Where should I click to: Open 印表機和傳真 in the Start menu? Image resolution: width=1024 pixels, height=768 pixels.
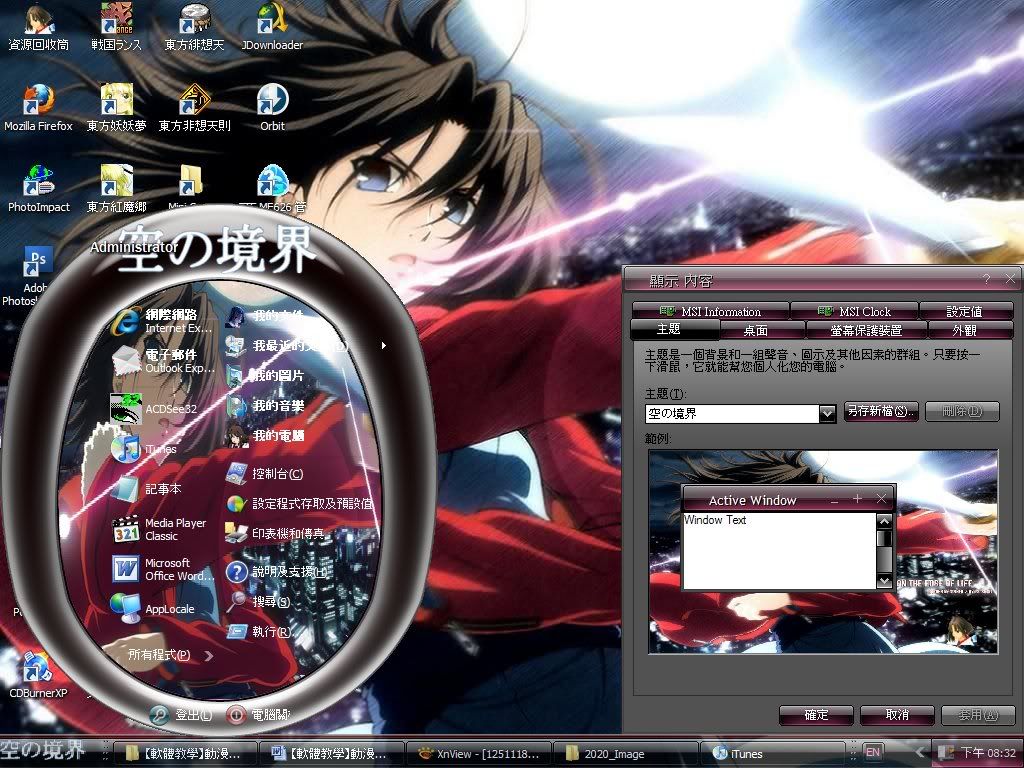click(x=274, y=534)
